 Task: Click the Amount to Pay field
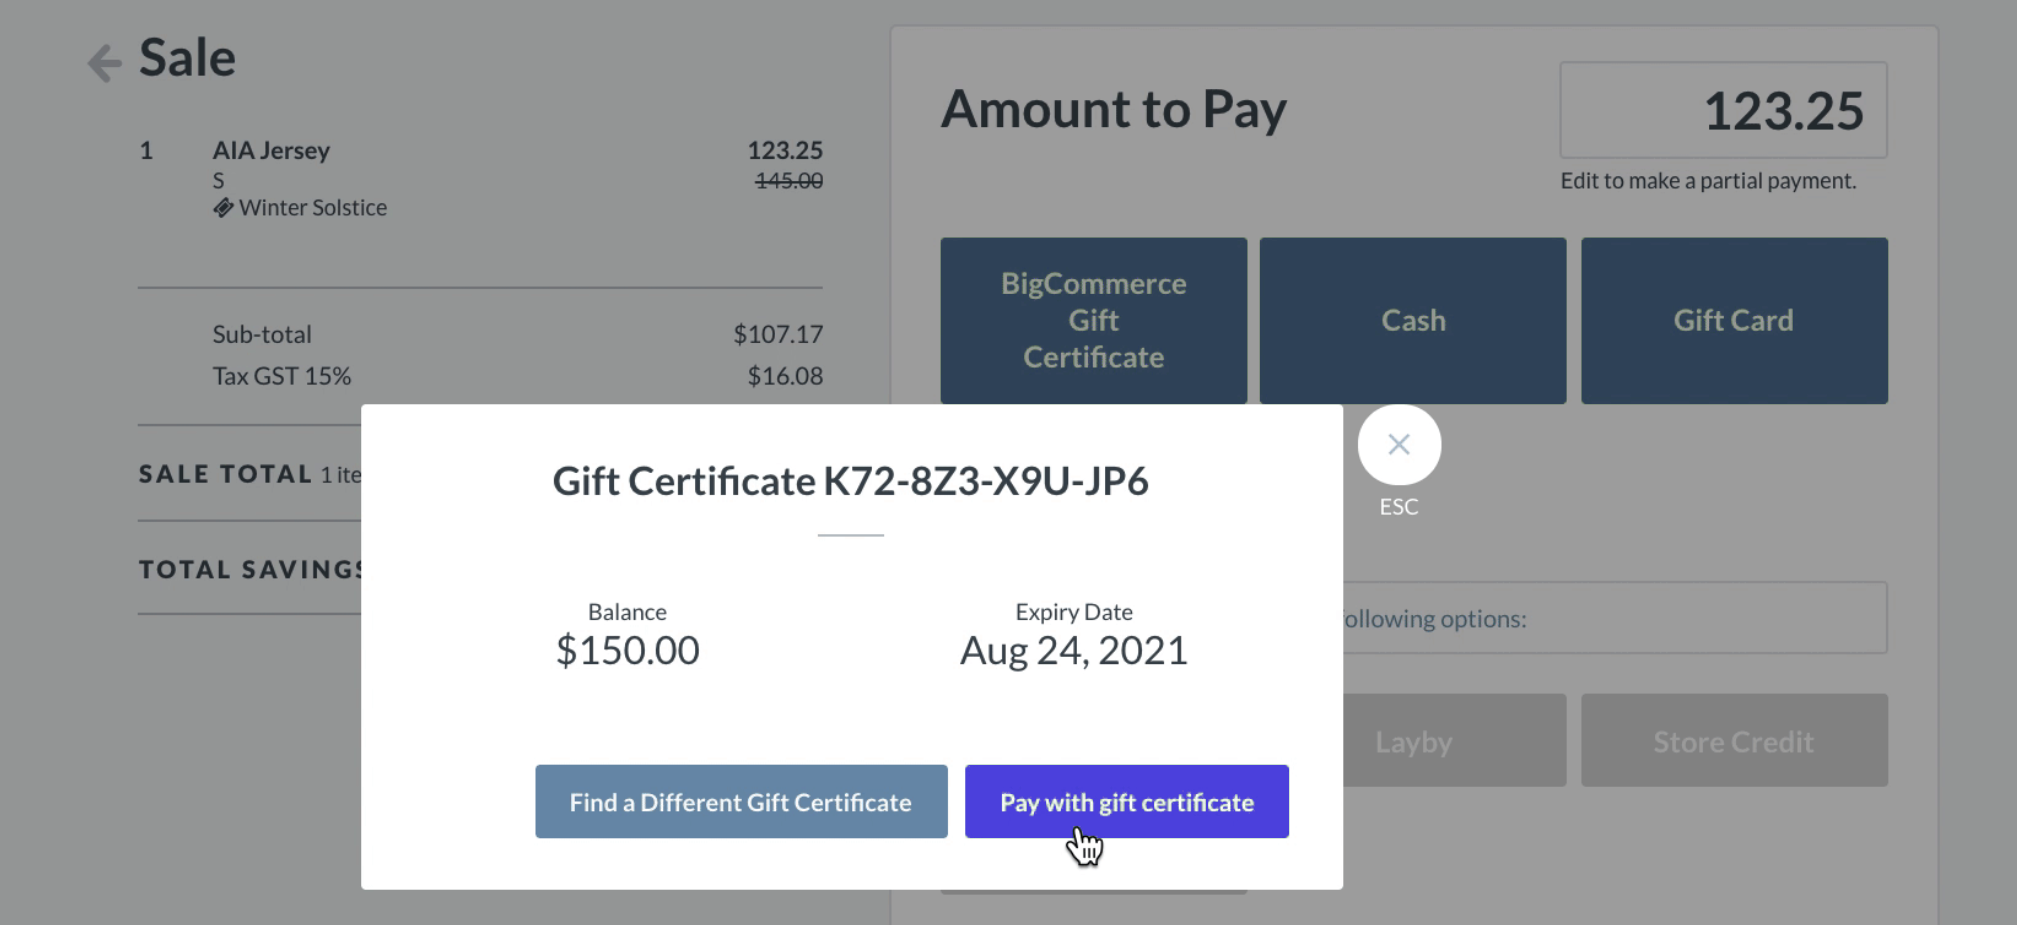(x=1723, y=110)
